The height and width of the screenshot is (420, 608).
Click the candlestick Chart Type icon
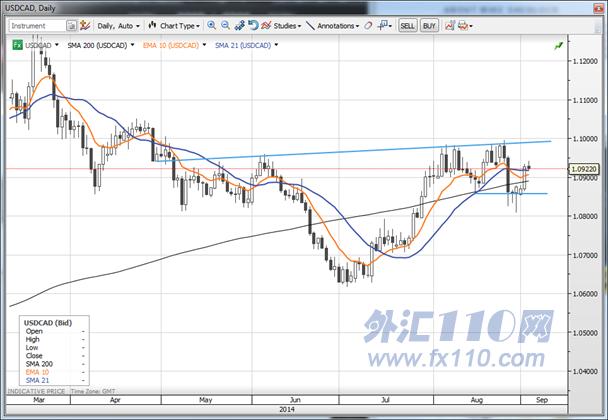tap(152, 26)
